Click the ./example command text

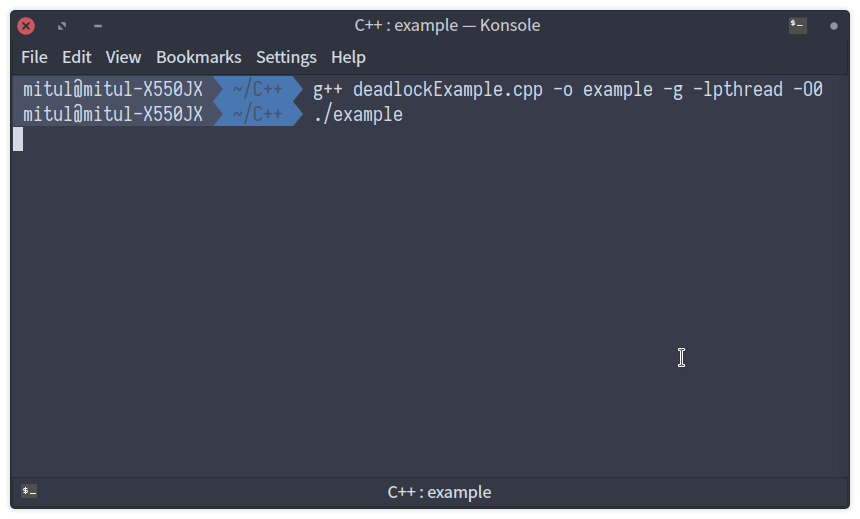pos(358,115)
